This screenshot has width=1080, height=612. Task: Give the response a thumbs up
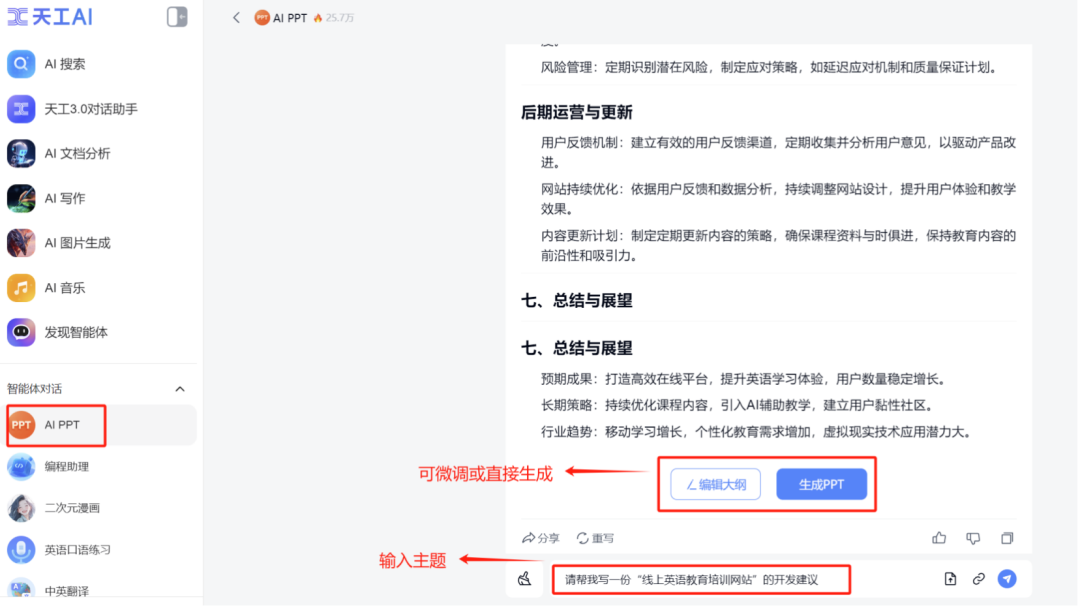[x=938, y=538]
